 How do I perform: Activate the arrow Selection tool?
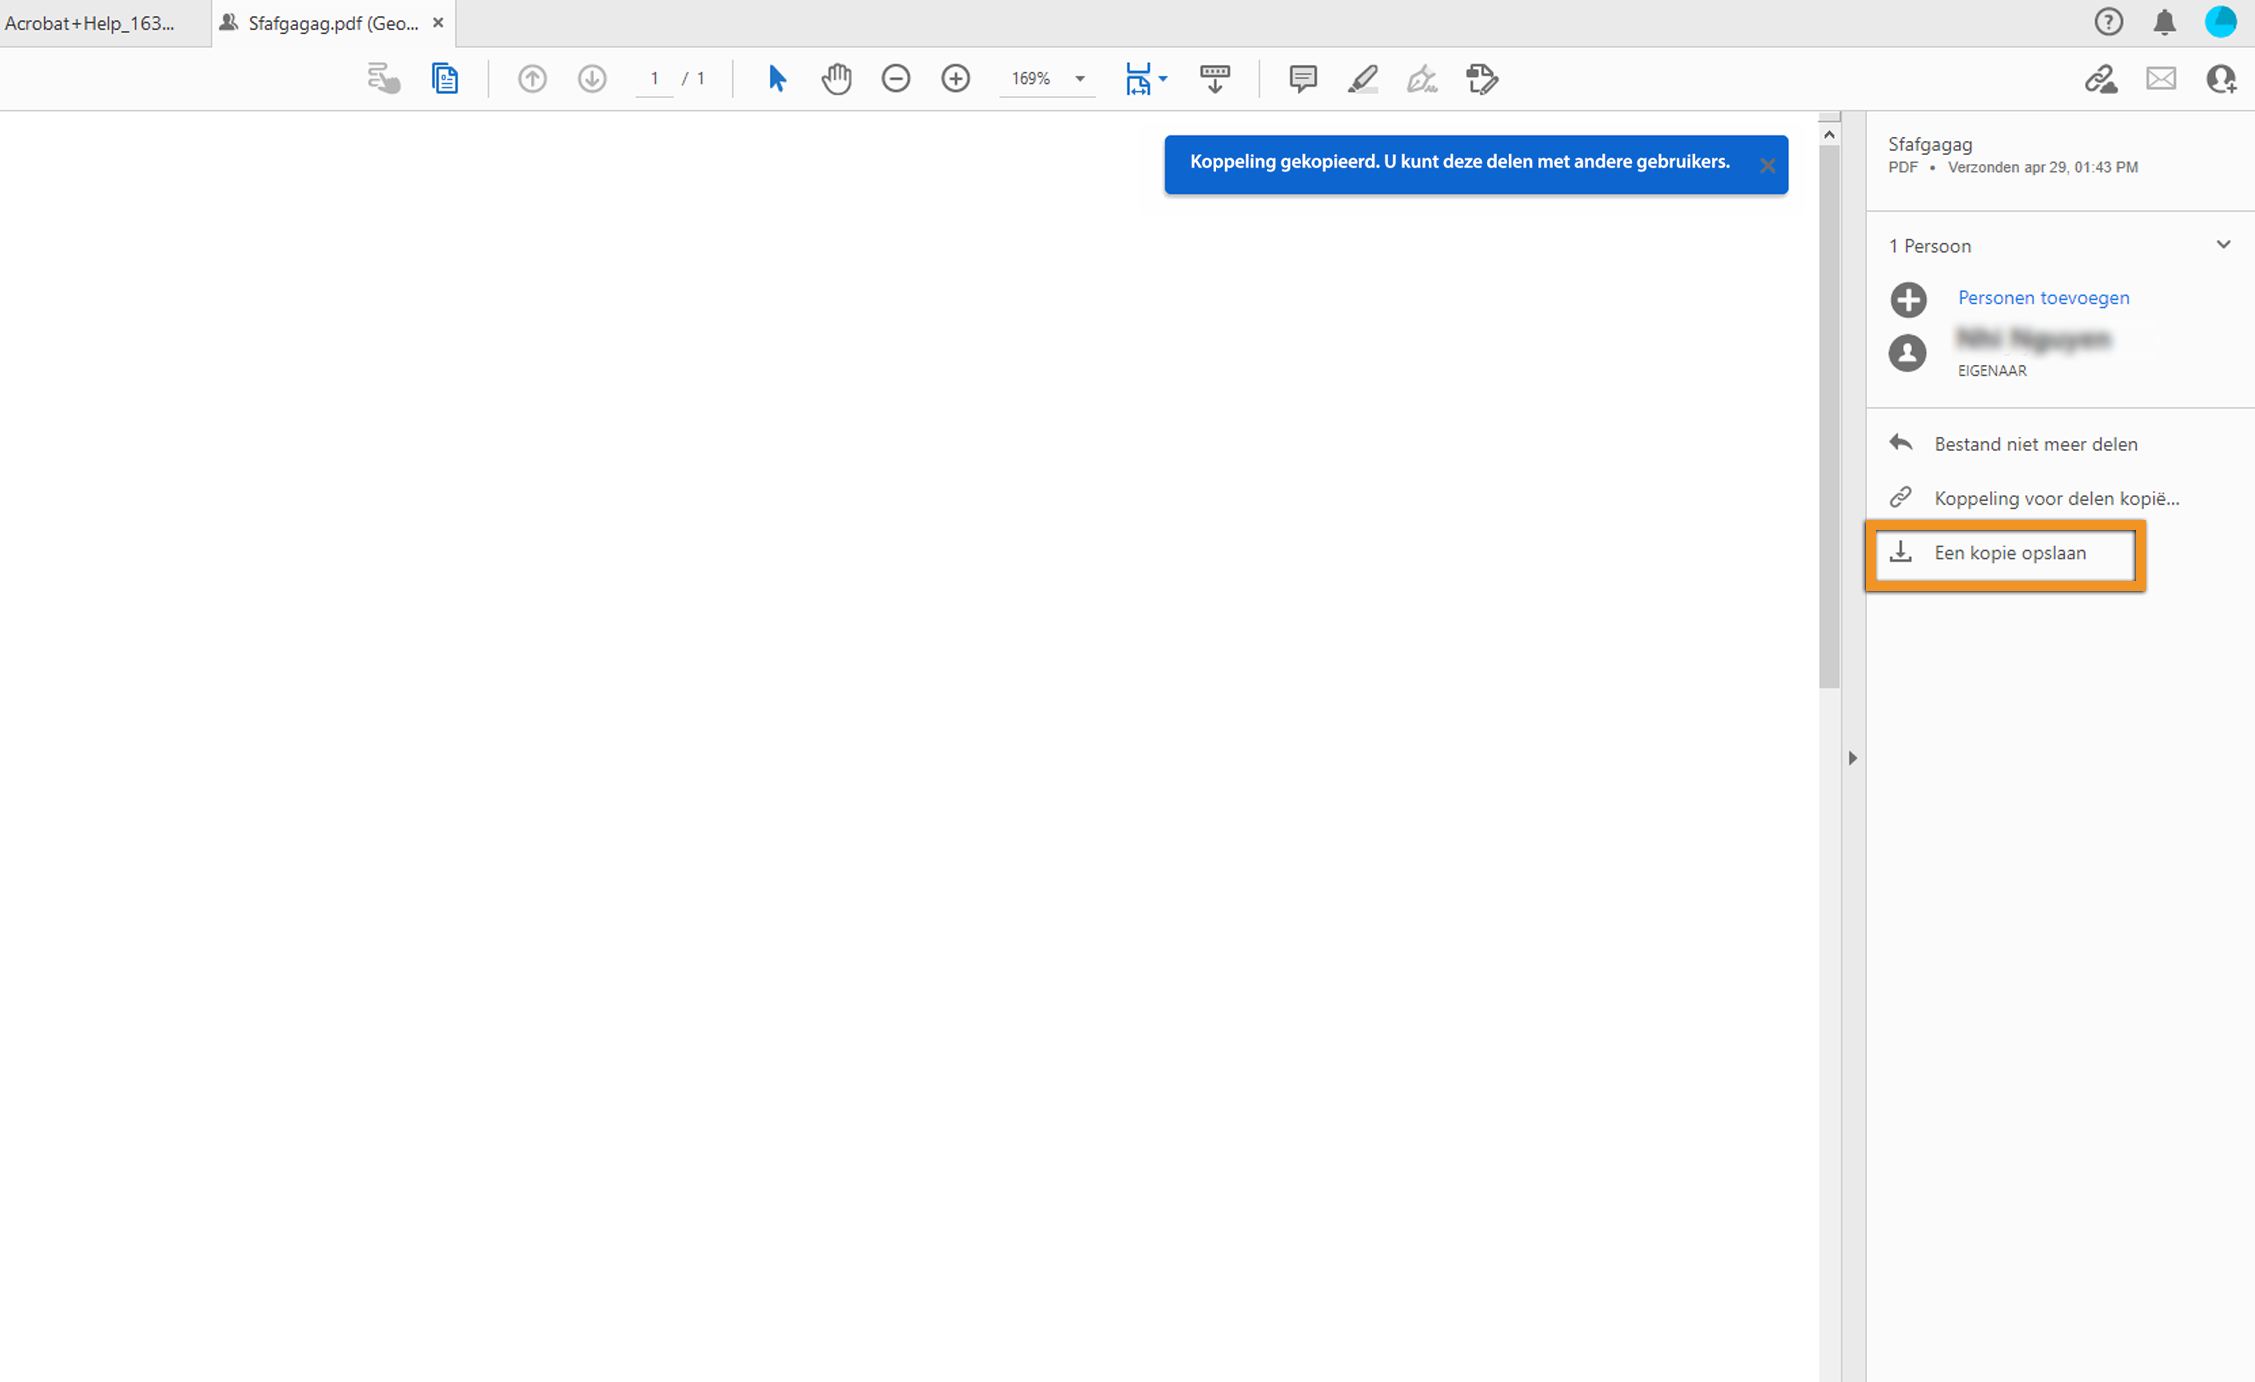pyautogui.click(x=776, y=78)
